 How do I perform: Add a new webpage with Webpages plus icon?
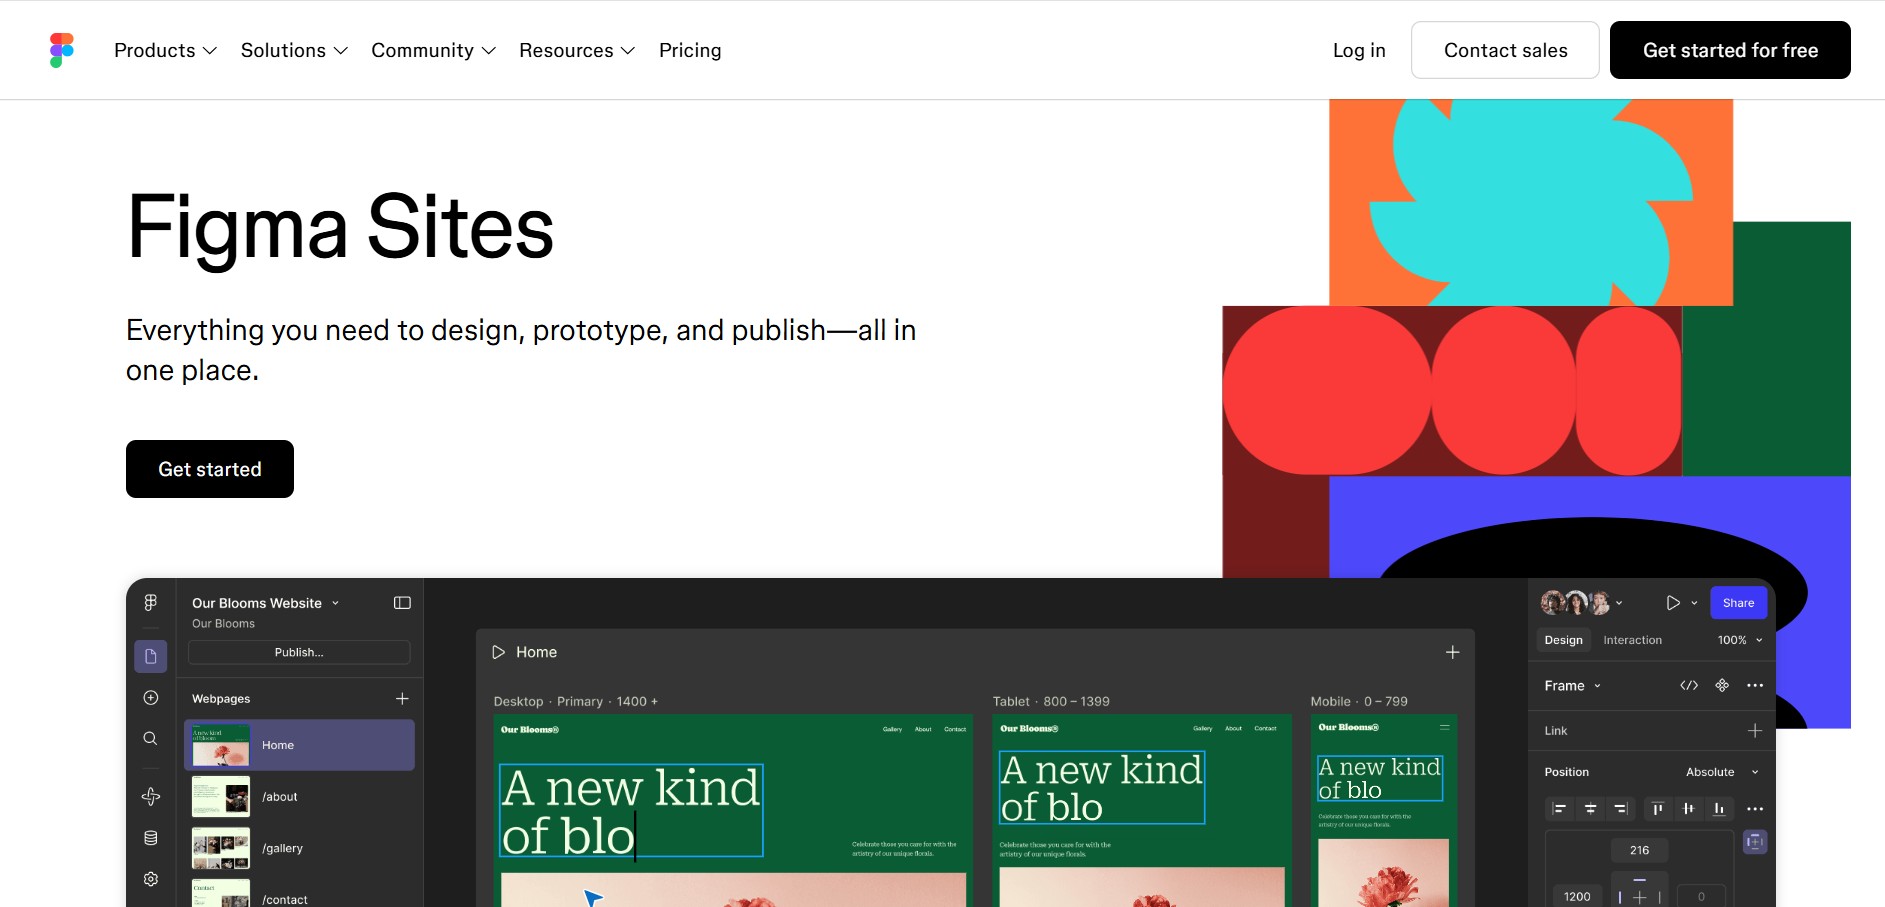point(402,698)
